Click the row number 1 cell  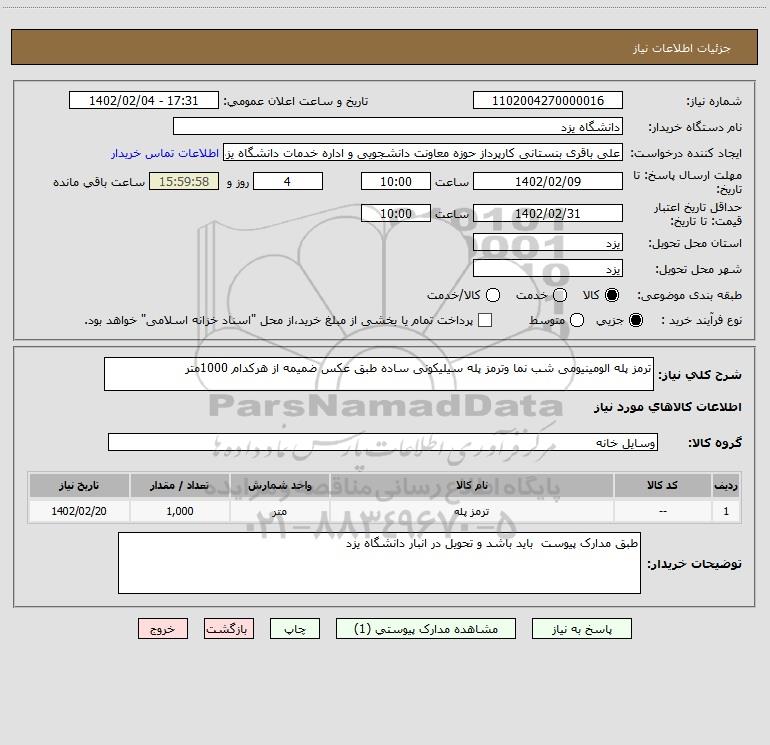coord(726,511)
